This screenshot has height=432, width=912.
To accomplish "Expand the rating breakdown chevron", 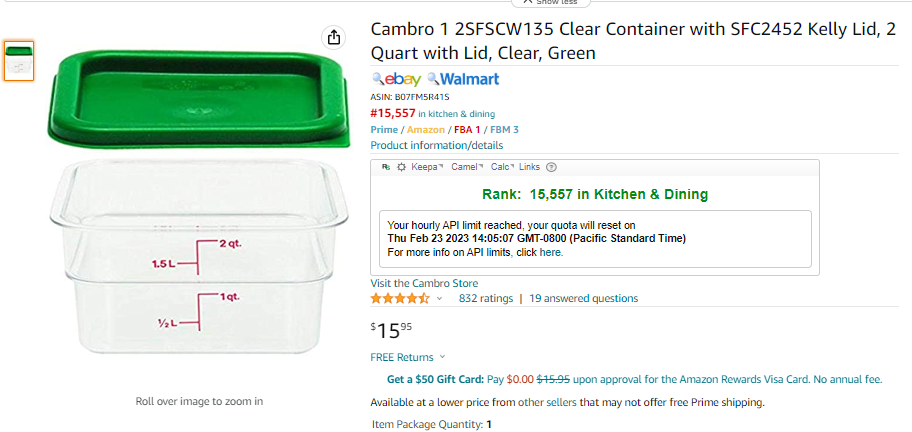I will tap(439, 299).
